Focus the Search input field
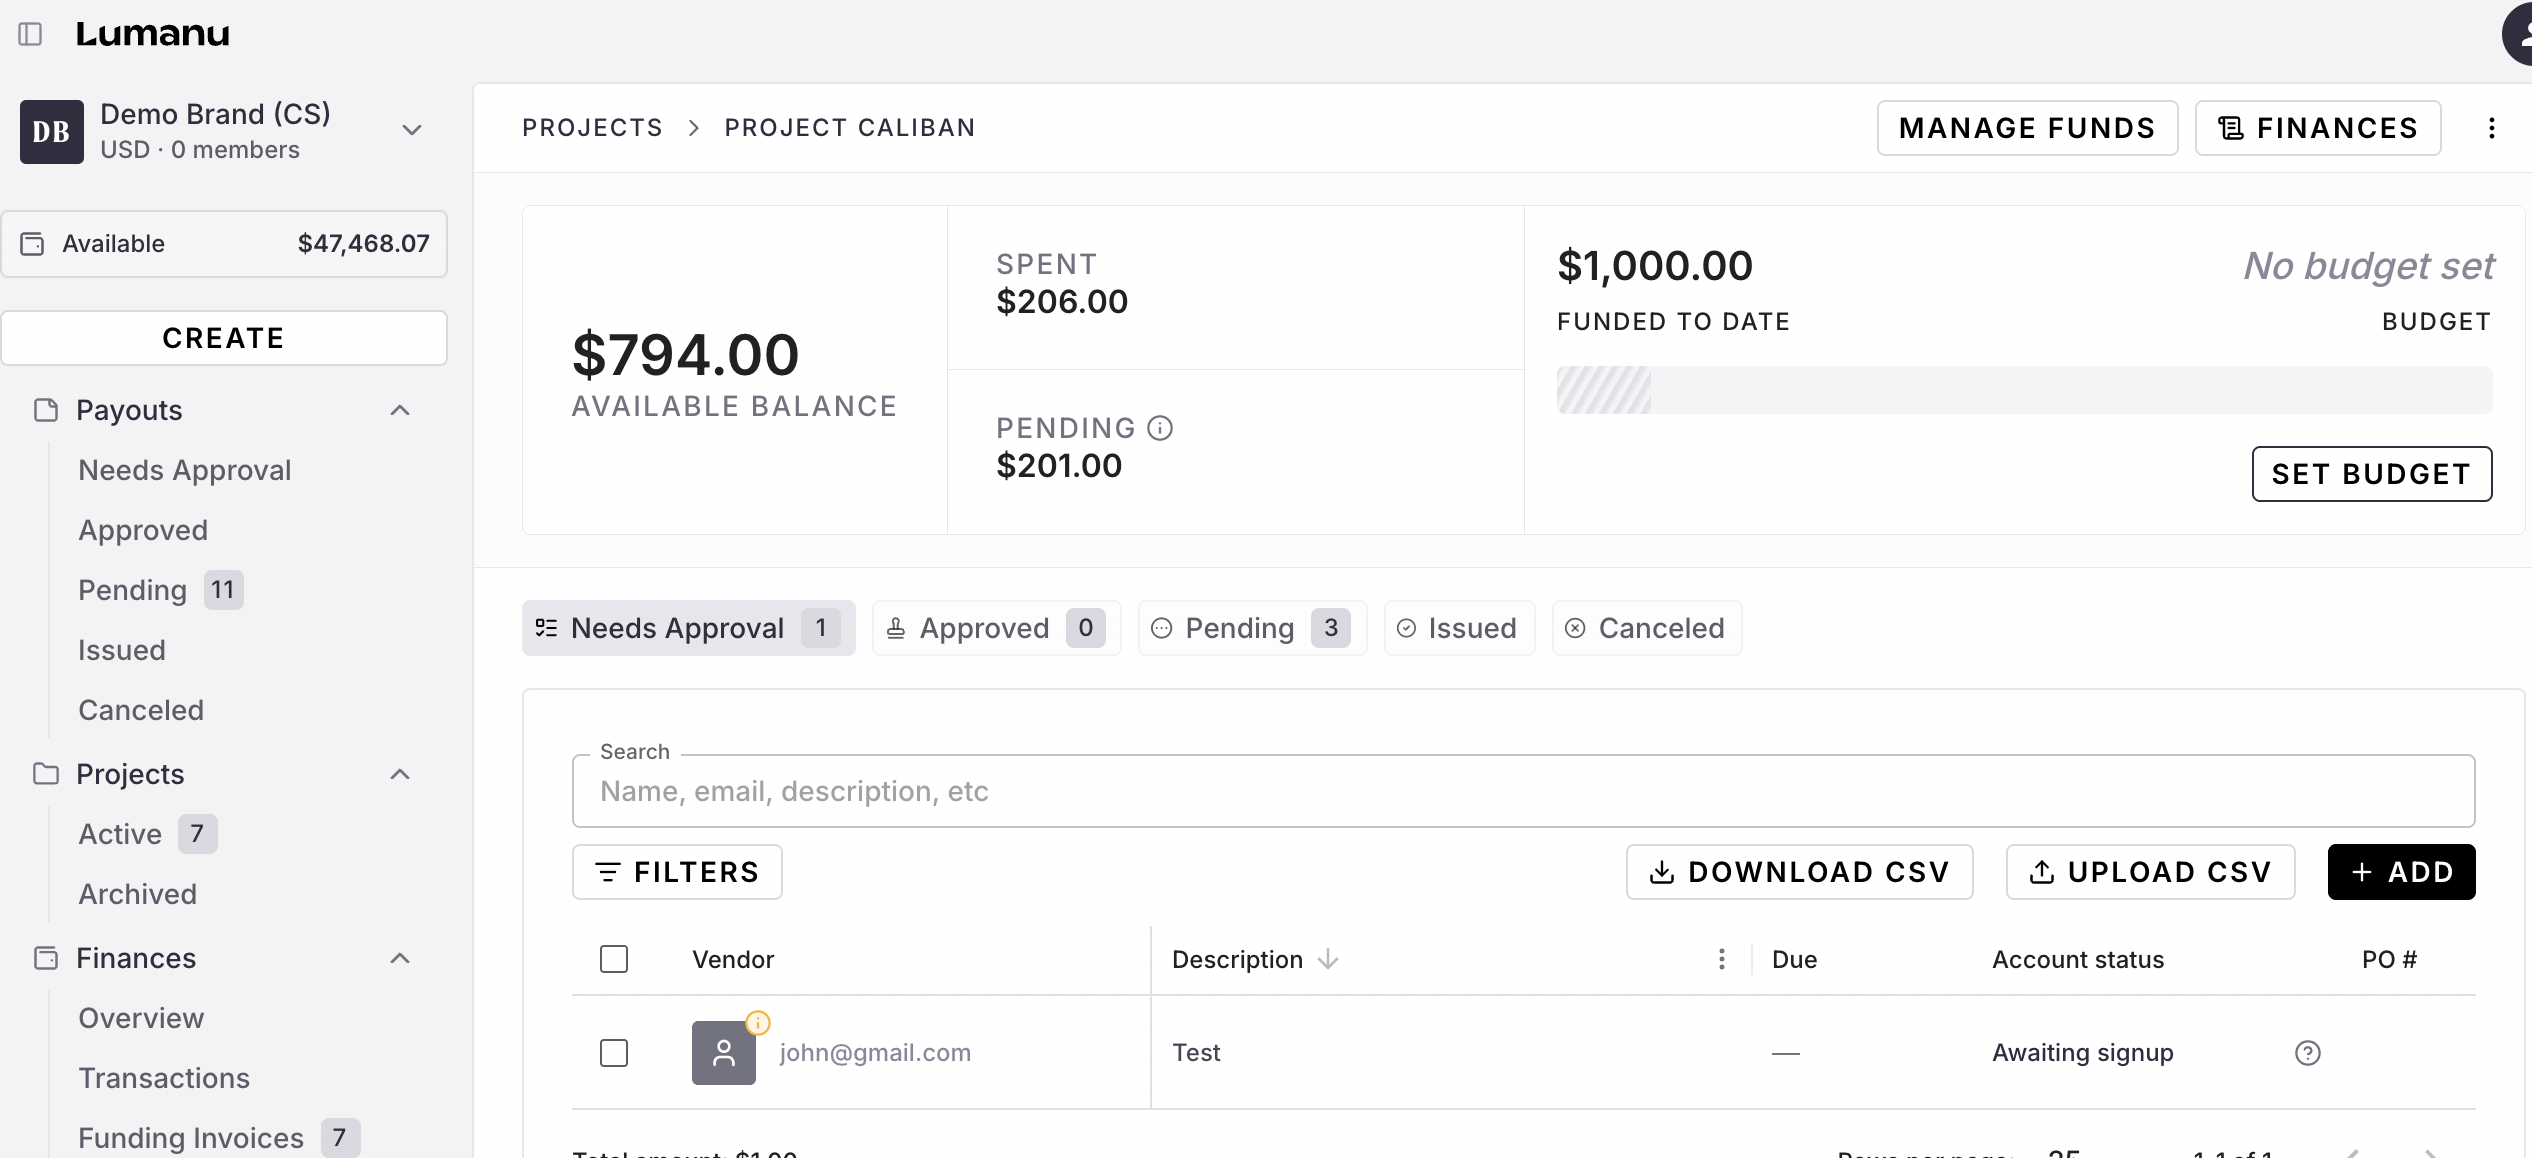 click(x=1522, y=791)
